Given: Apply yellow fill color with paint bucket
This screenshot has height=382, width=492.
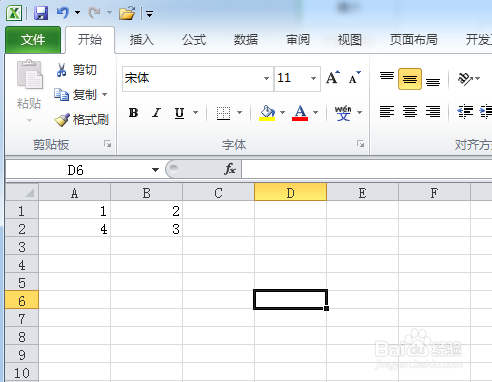Looking at the screenshot, I should [x=267, y=113].
